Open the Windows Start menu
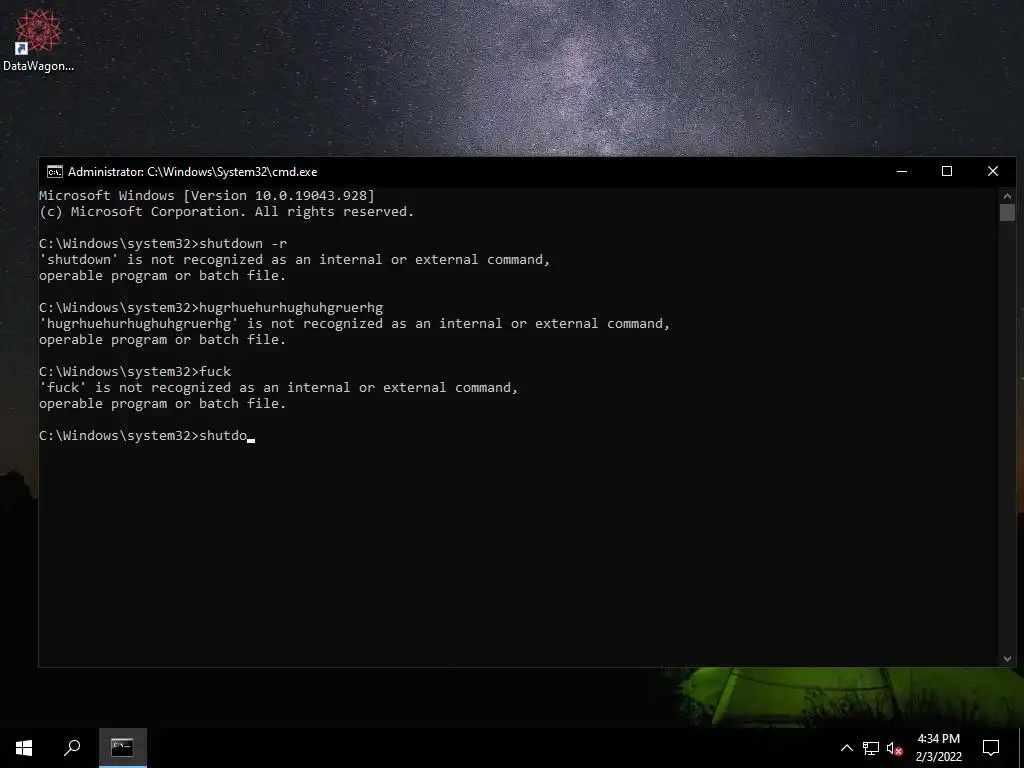 (x=24, y=748)
